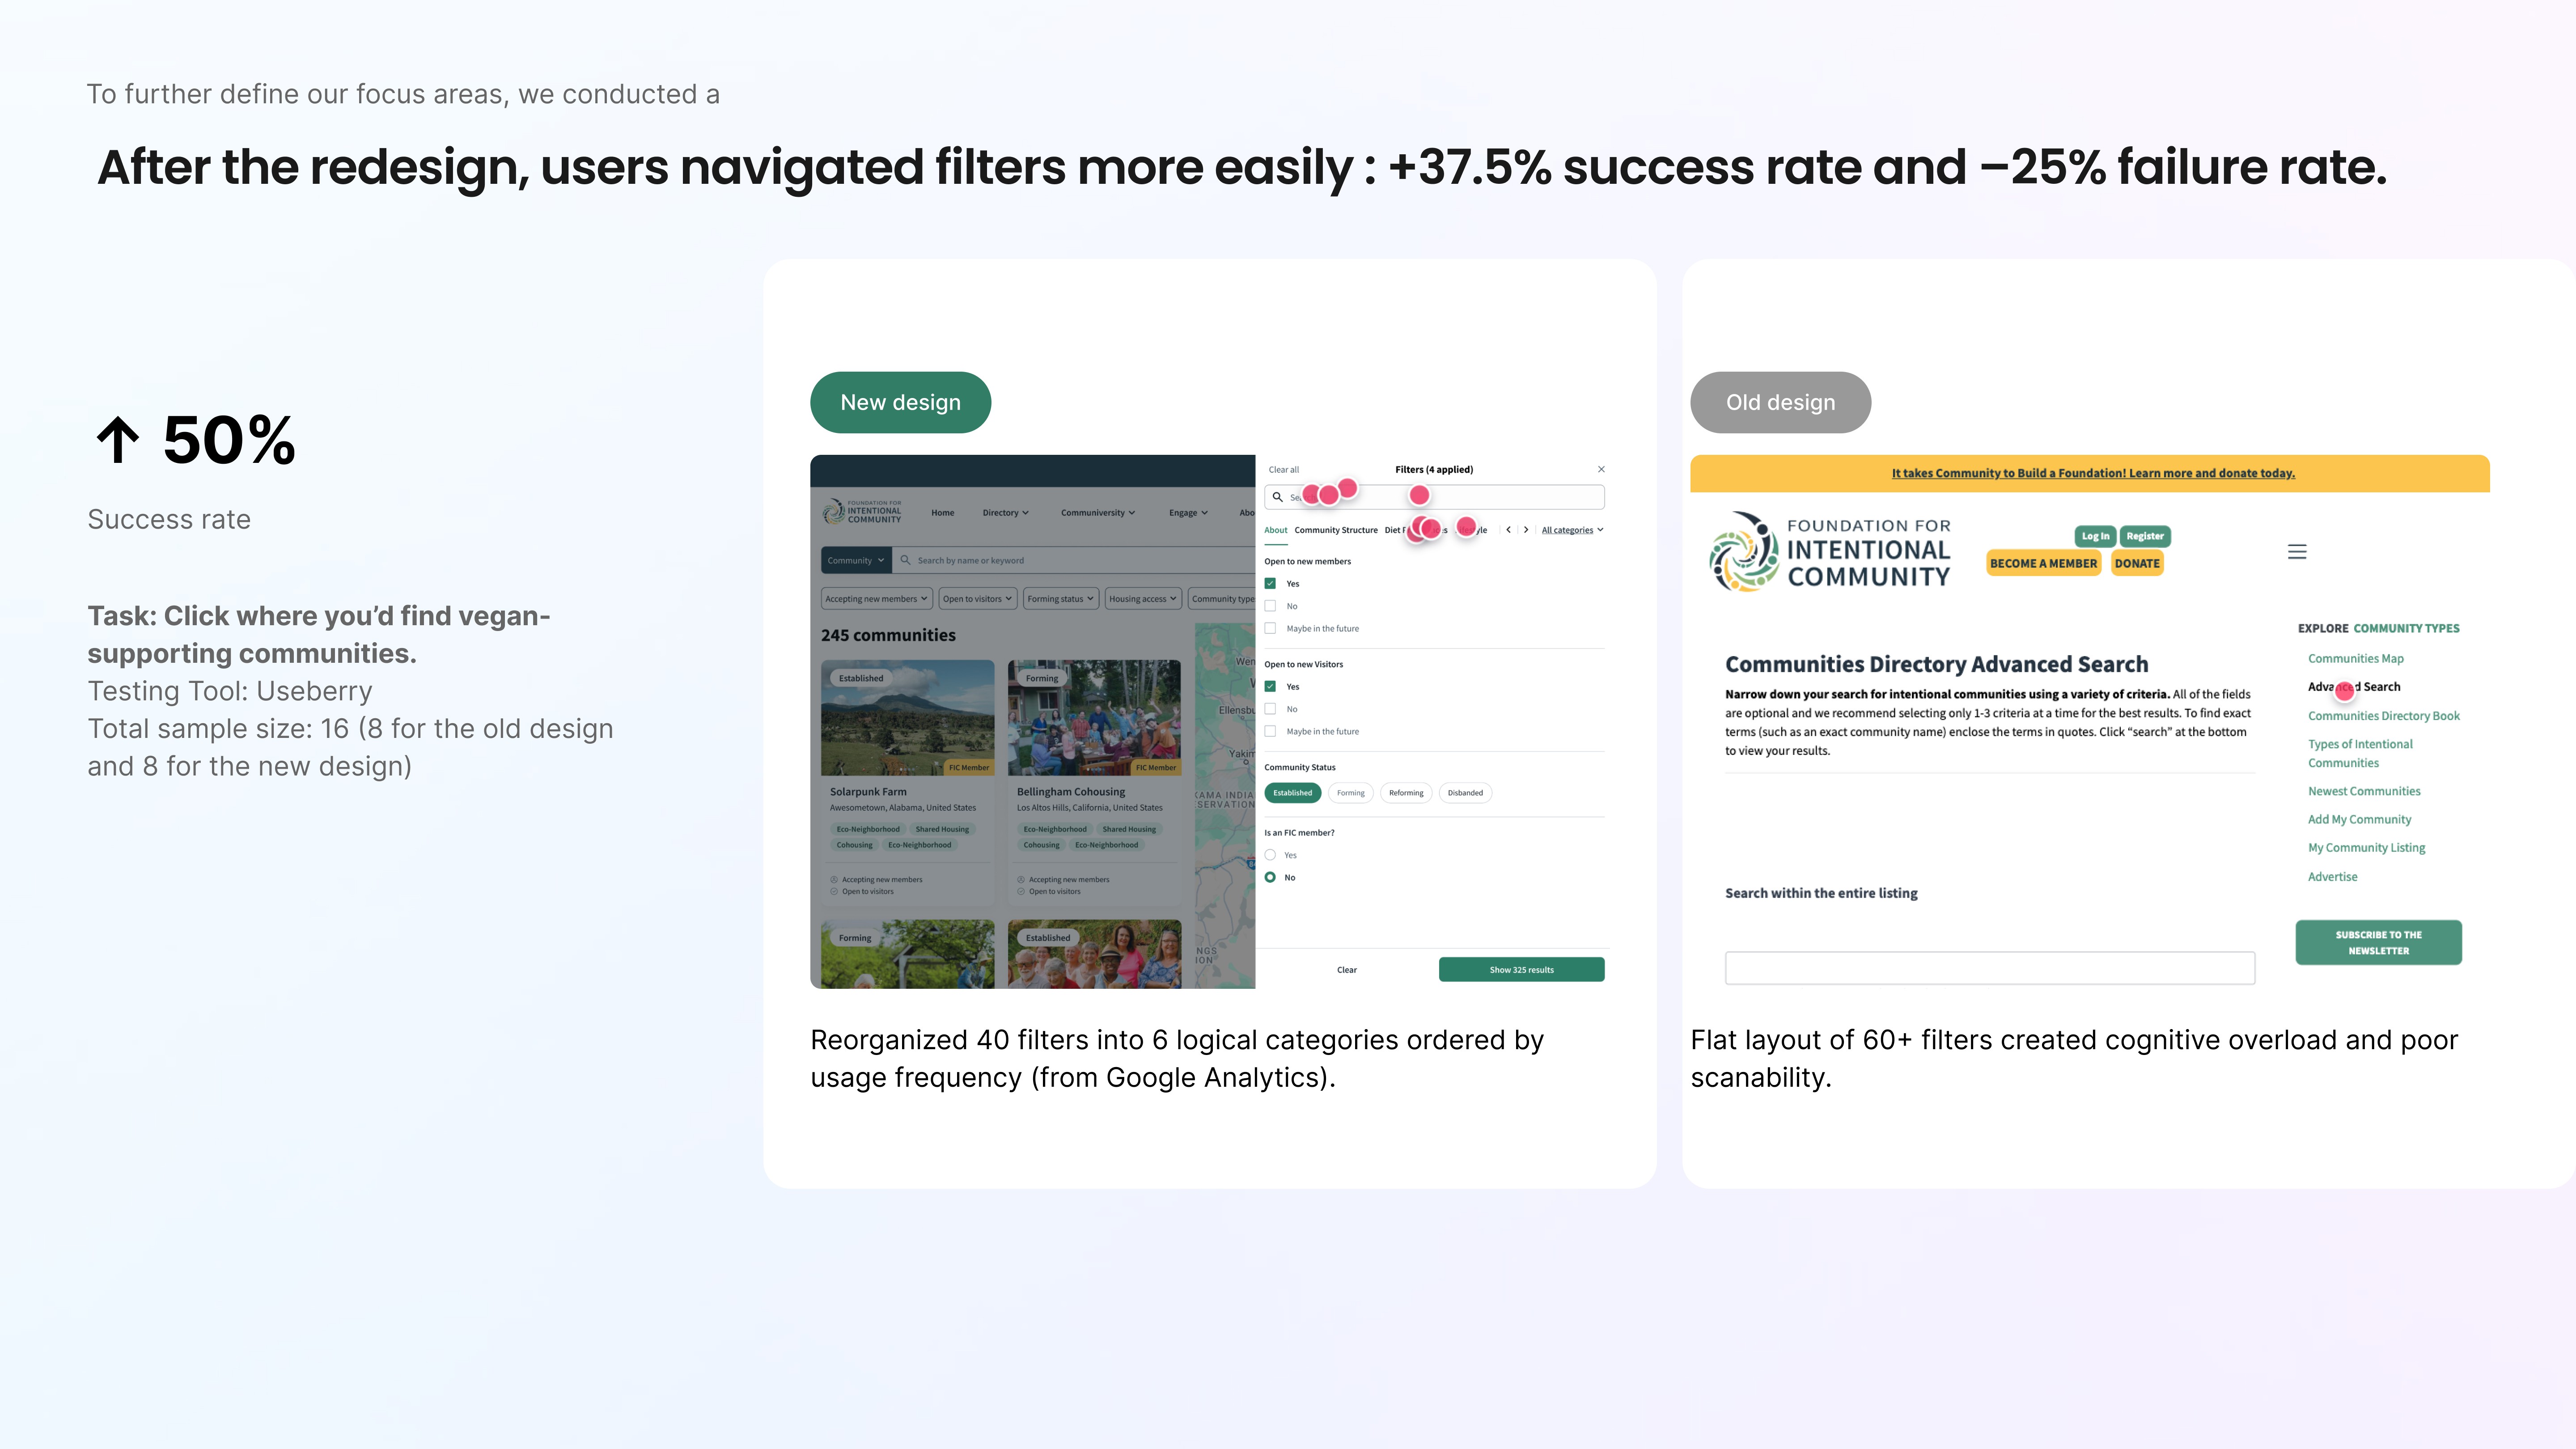Image resolution: width=2576 pixels, height=1449 pixels.
Task: Click the small FIC logo in the new design header
Action: (862, 512)
